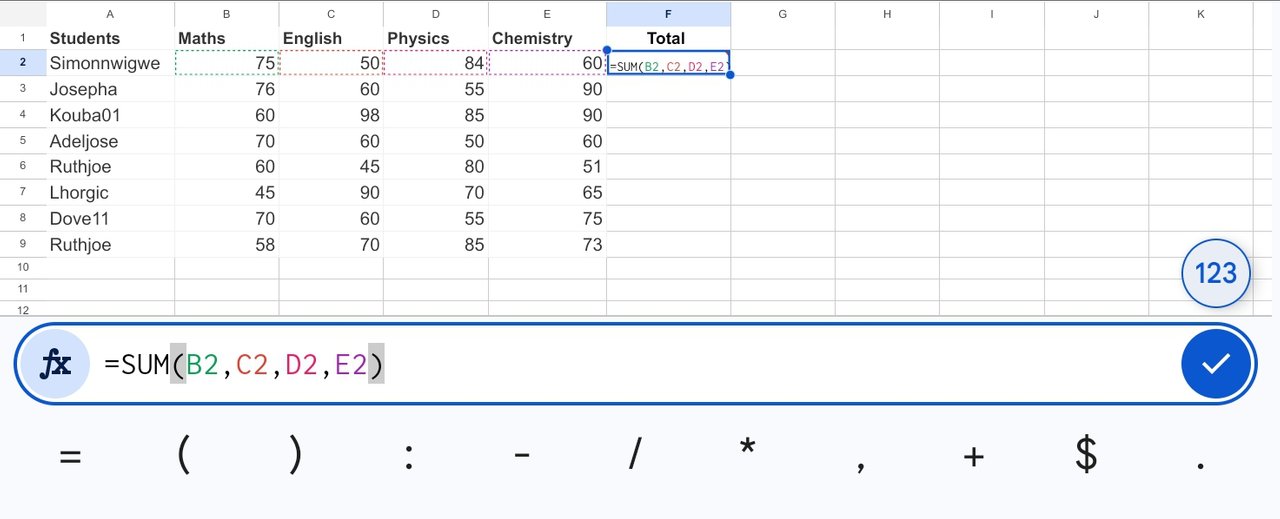The image size is (1280, 519).
Task: Select the Chemistry score 73 cell
Action: click(x=545, y=245)
